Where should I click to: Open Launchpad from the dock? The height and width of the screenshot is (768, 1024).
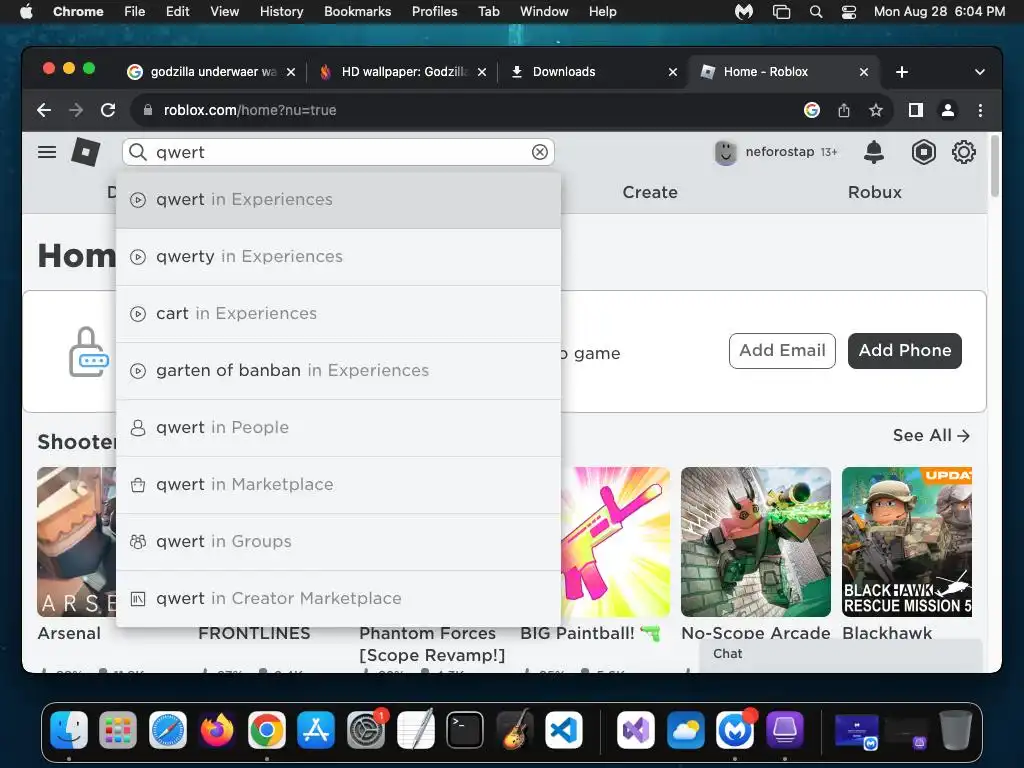[x=118, y=730]
